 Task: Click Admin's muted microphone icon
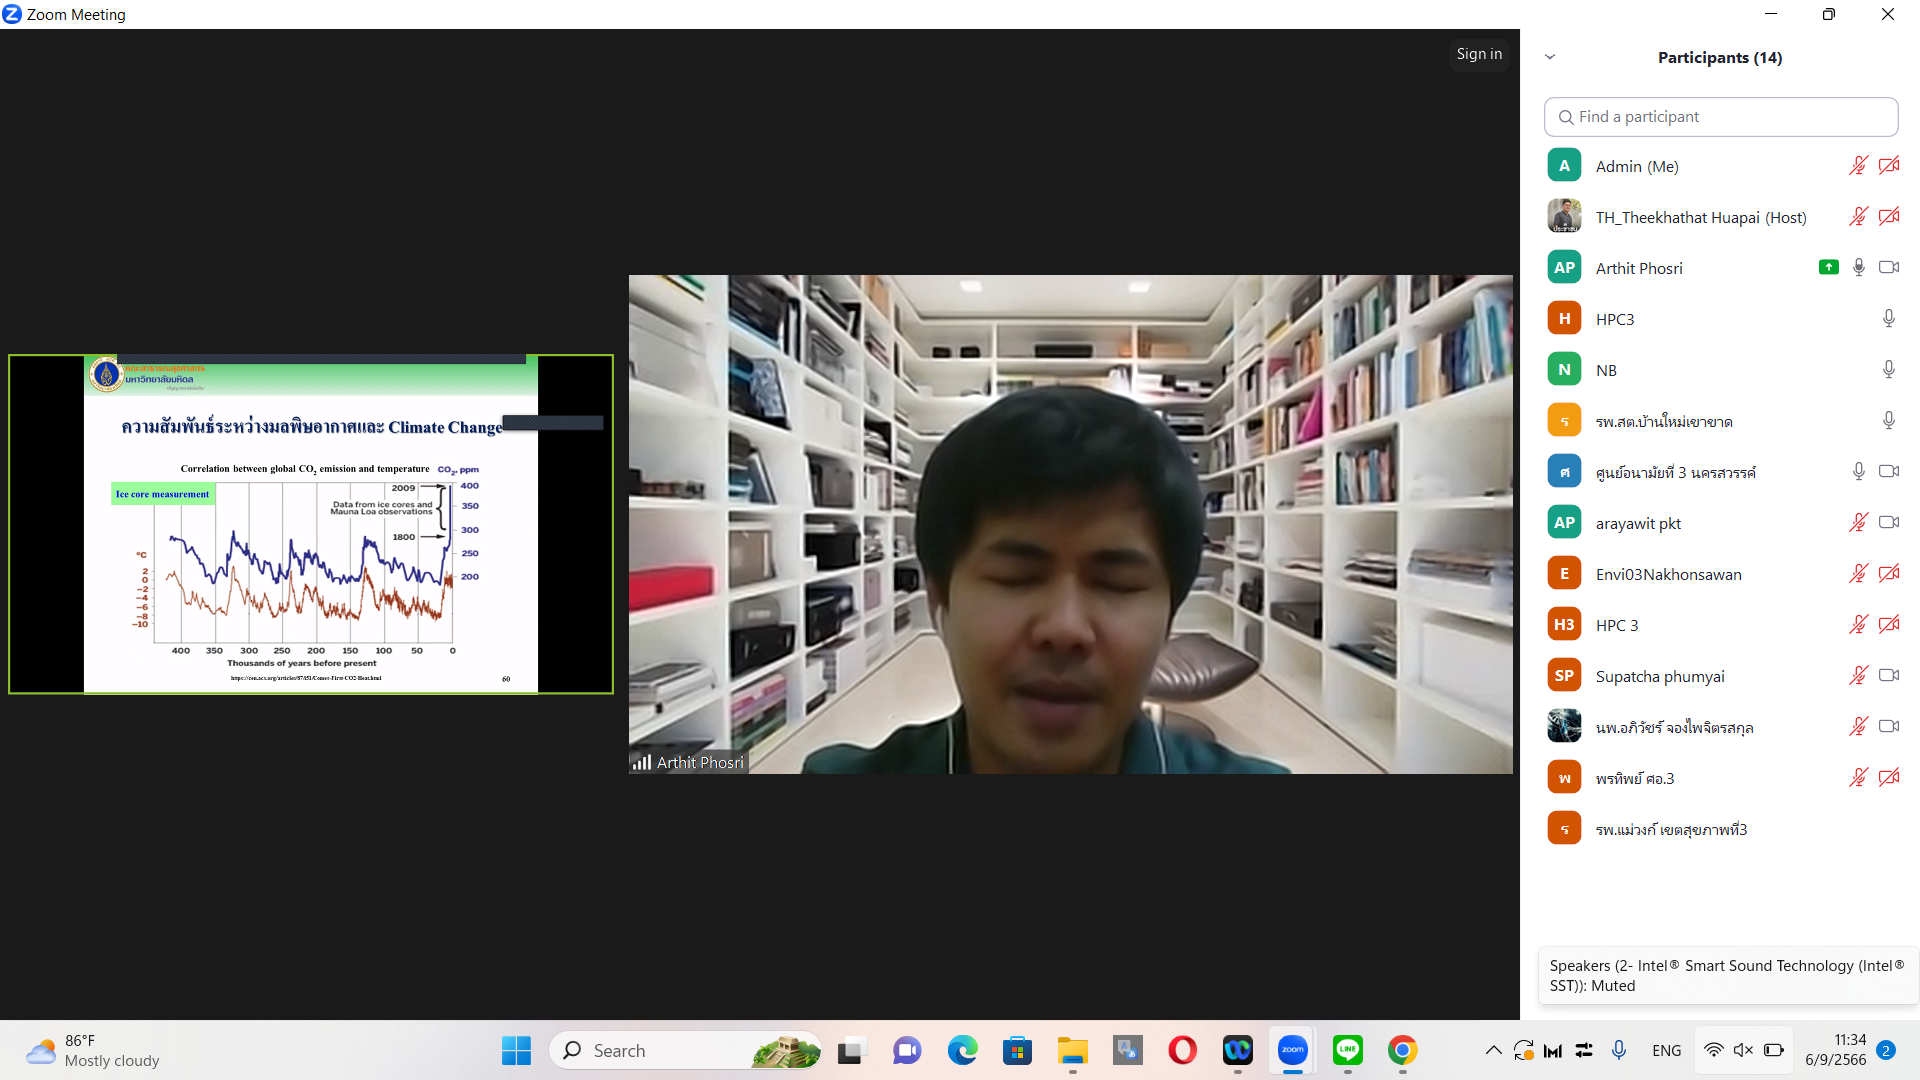[x=1858, y=166]
